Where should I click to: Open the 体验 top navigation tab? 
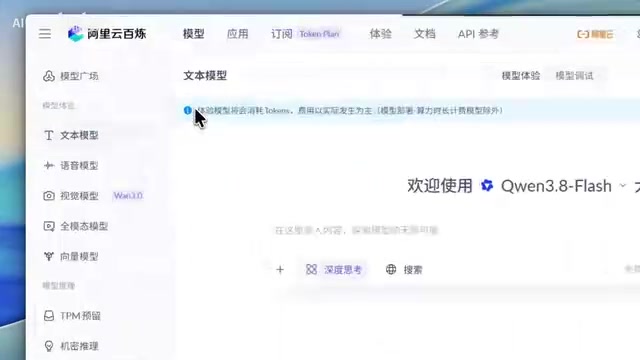[380, 34]
